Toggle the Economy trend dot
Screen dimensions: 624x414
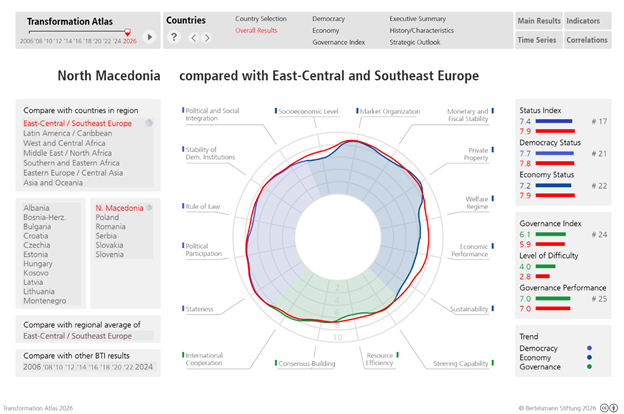click(589, 357)
